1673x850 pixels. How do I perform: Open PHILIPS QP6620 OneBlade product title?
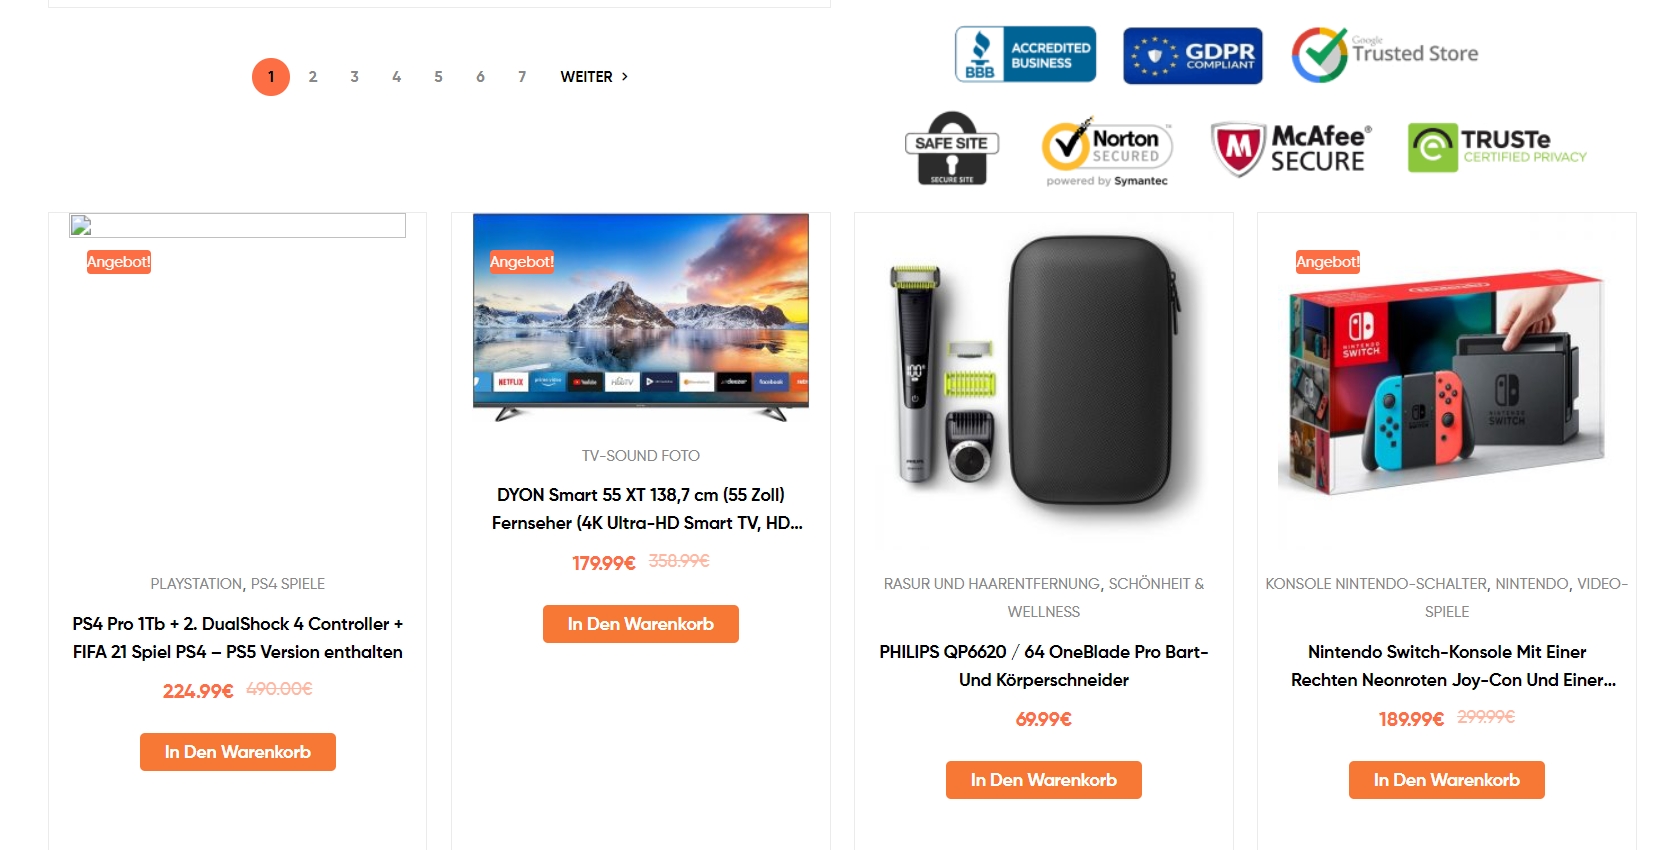(1044, 666)
